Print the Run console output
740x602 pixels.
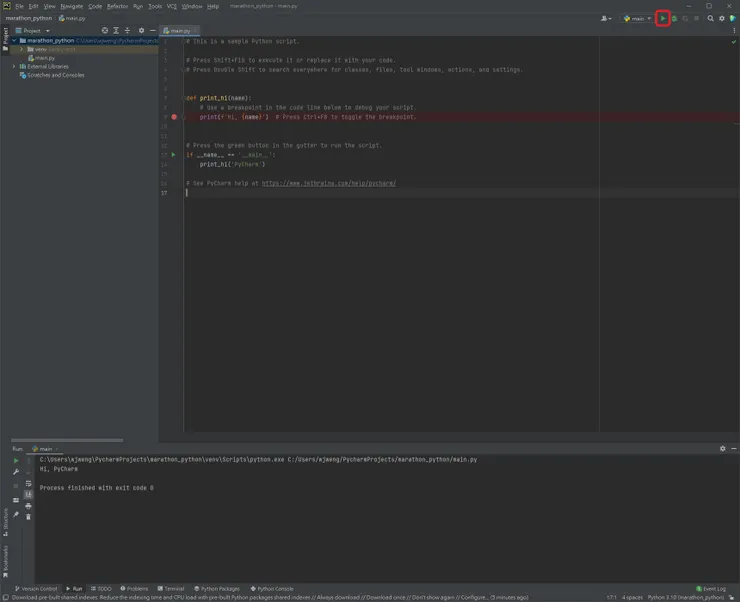point(28,506)
